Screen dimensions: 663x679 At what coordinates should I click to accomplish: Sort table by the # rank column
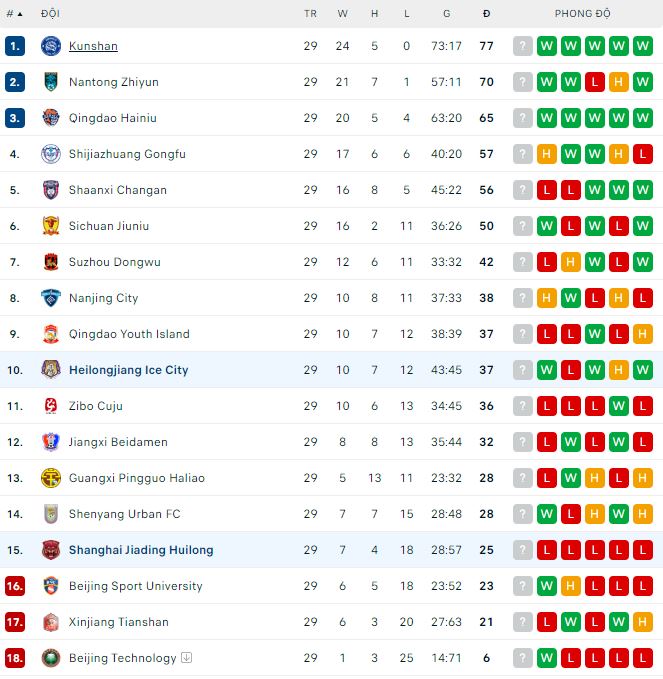pos(14,14)
